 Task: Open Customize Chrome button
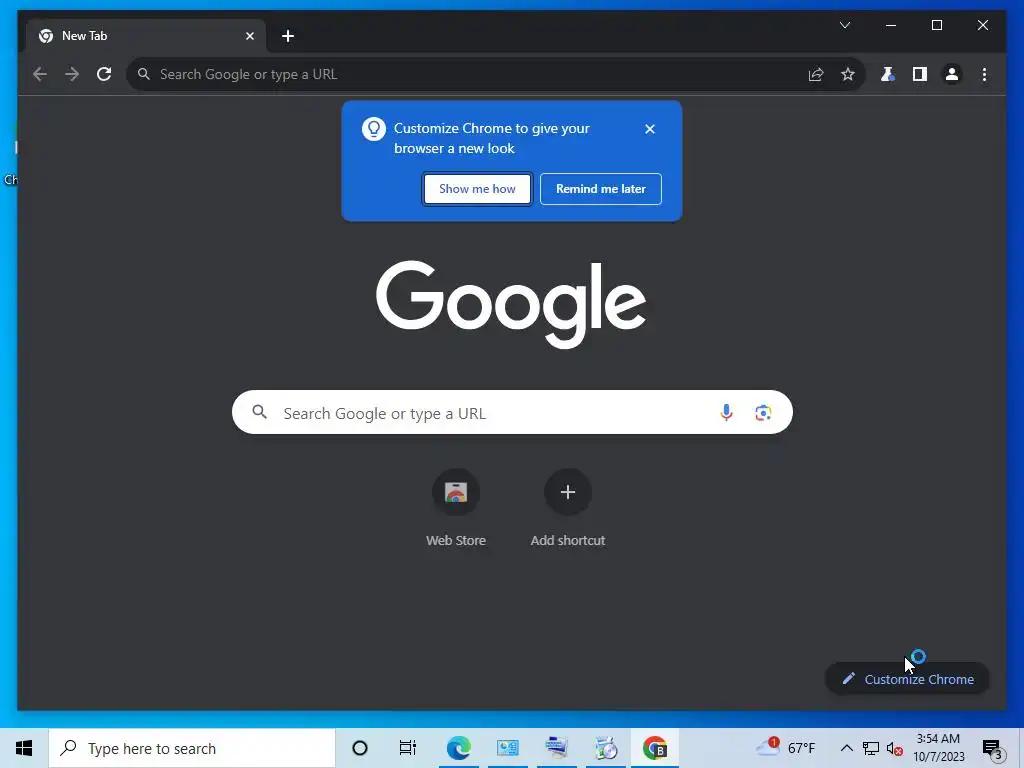click(x=908, y=679)
